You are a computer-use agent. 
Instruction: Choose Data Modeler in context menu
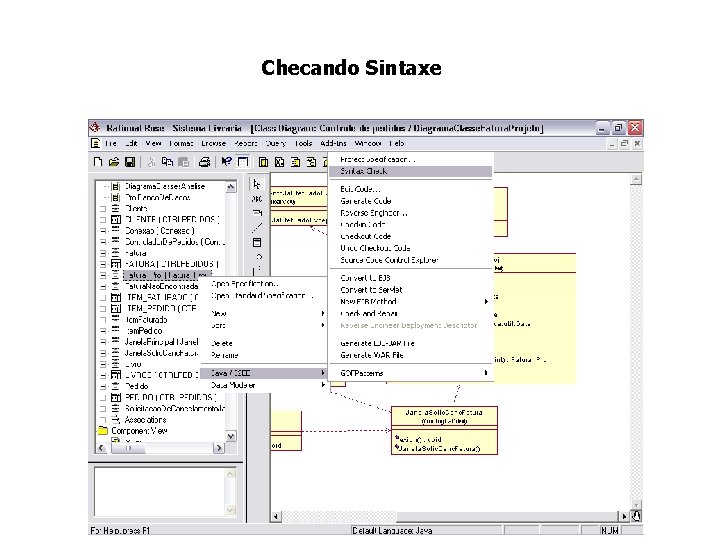tap(264, 385)
